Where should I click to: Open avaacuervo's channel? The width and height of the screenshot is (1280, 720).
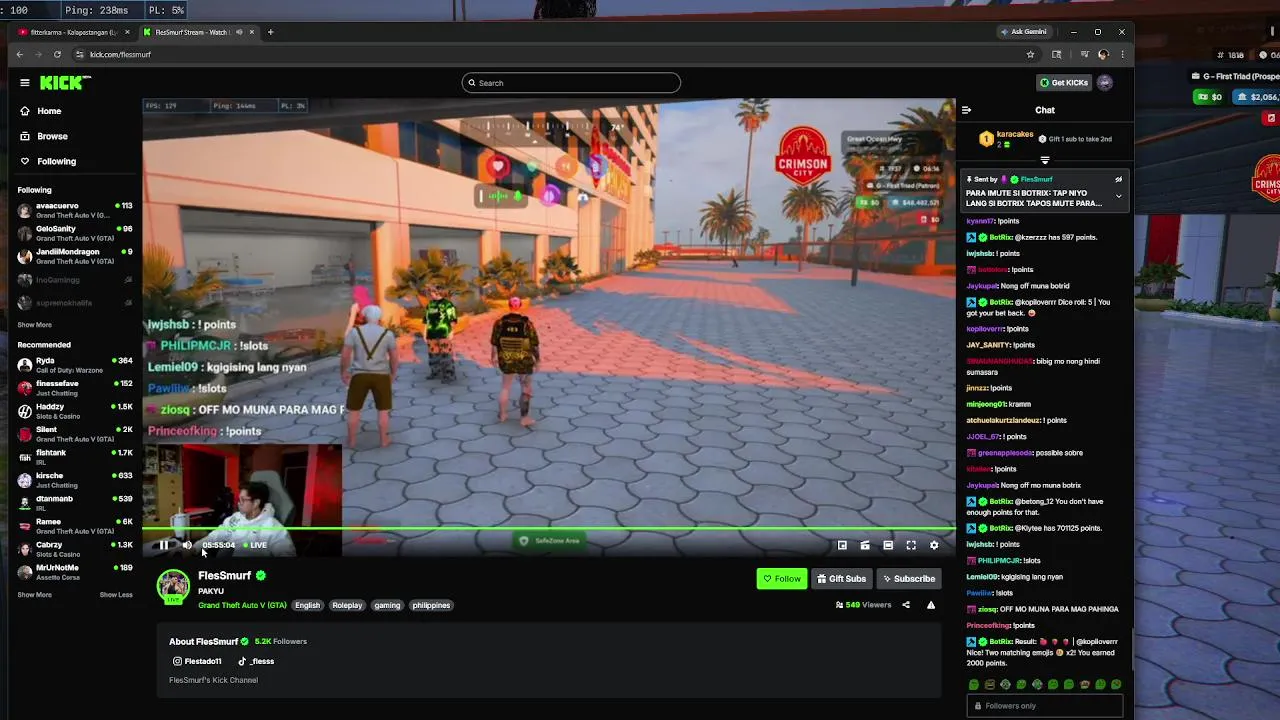tap(75, 210)
